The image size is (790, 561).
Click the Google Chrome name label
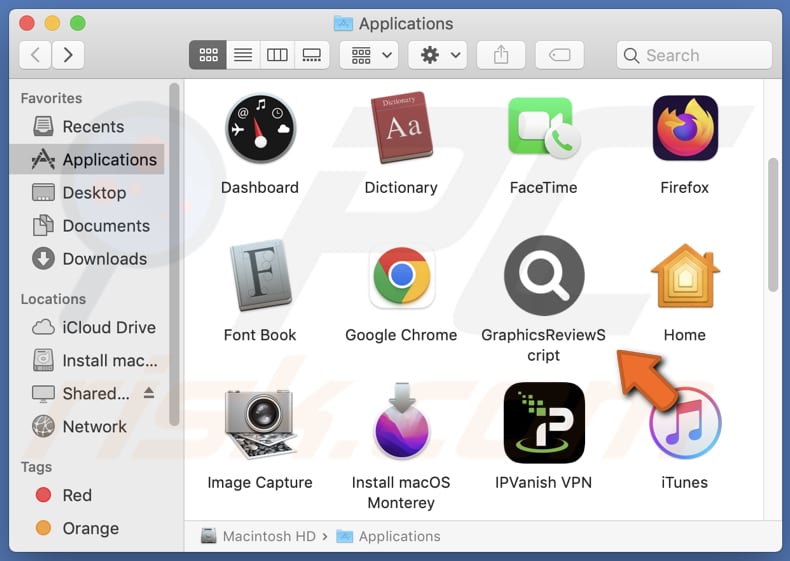click(x=401, y=335)
